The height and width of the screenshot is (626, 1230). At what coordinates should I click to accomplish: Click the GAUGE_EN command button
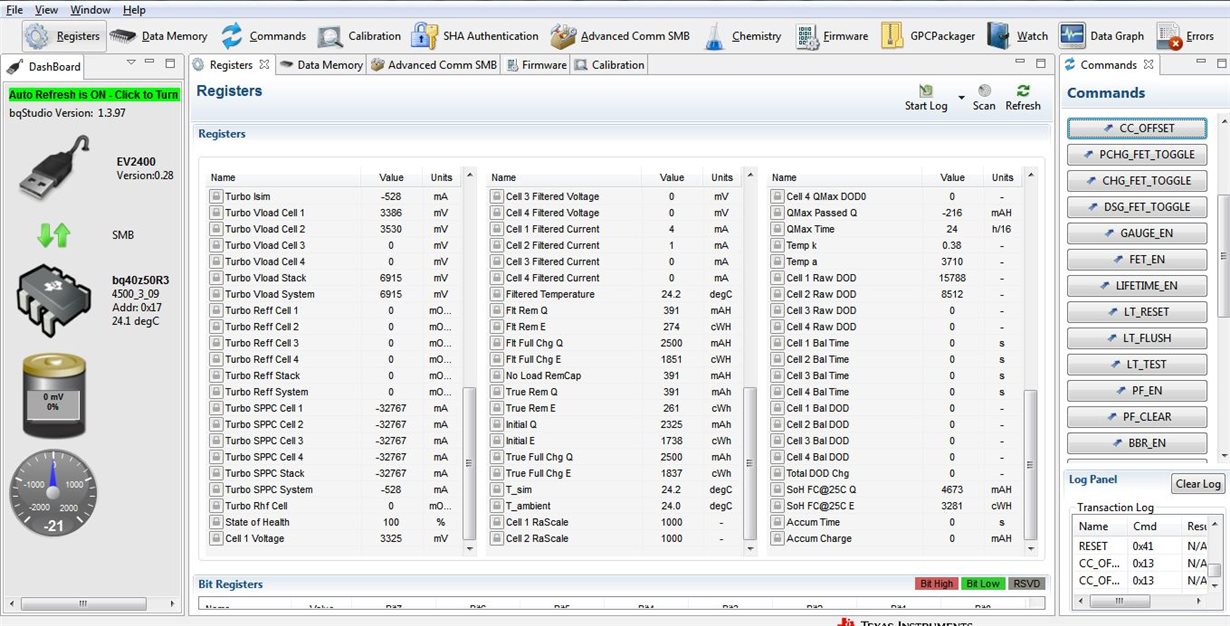click(1137, 233)
